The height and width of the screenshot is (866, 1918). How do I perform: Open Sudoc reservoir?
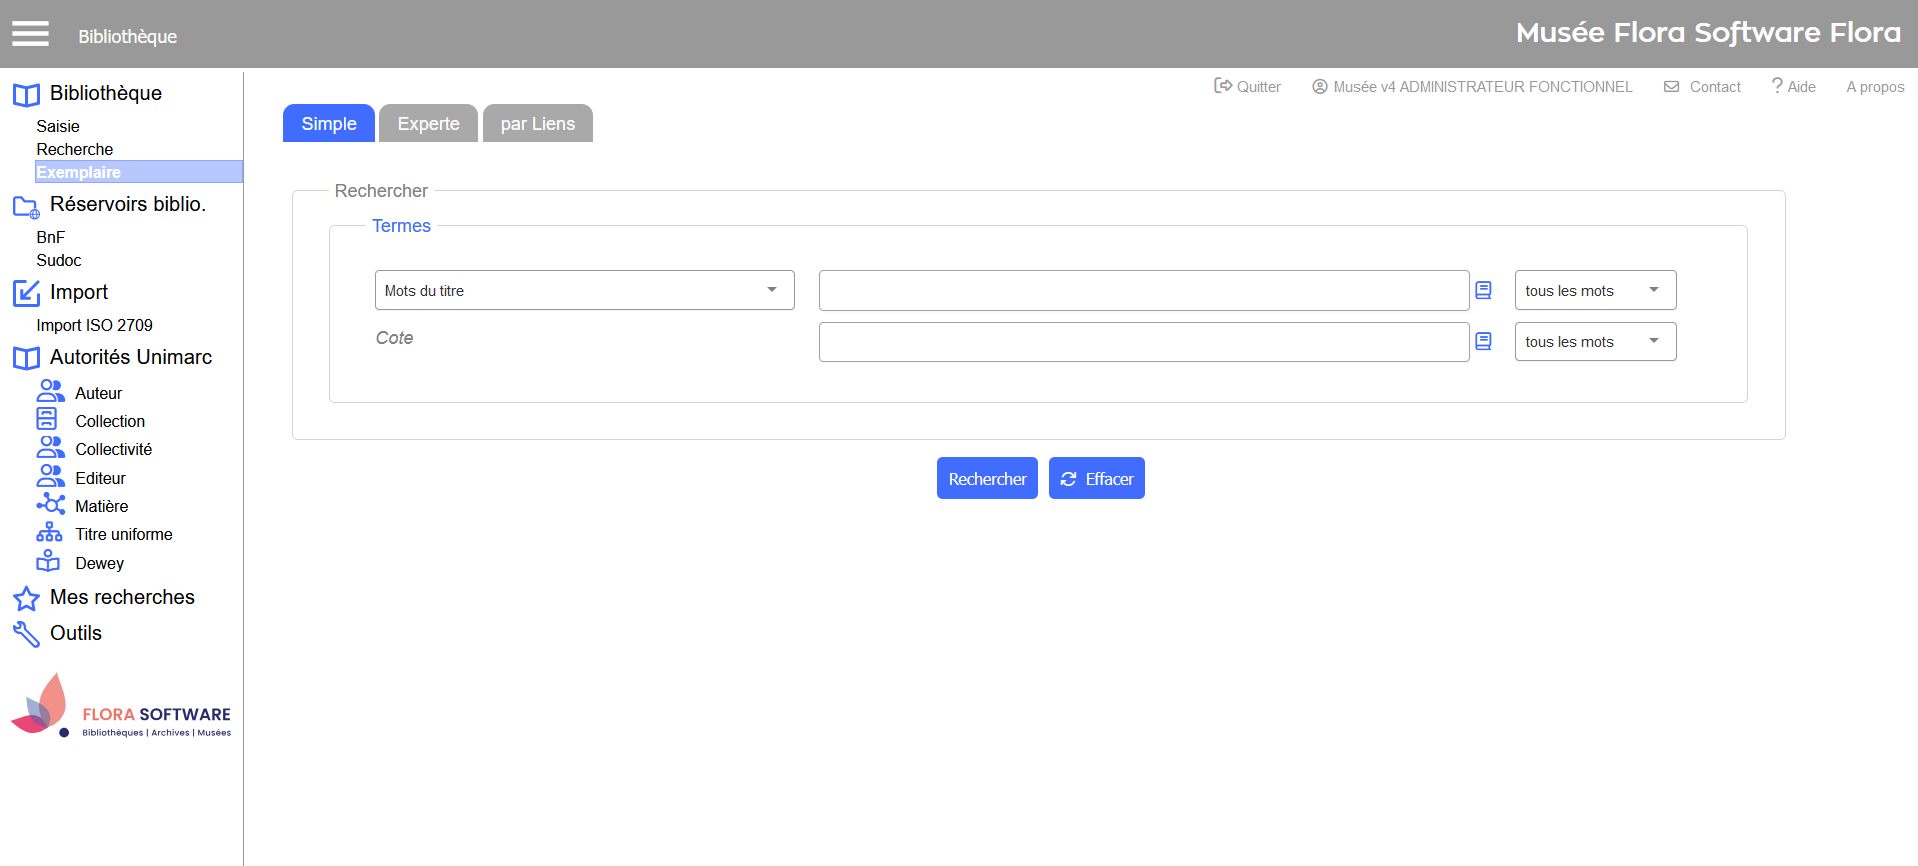(59, 260)
